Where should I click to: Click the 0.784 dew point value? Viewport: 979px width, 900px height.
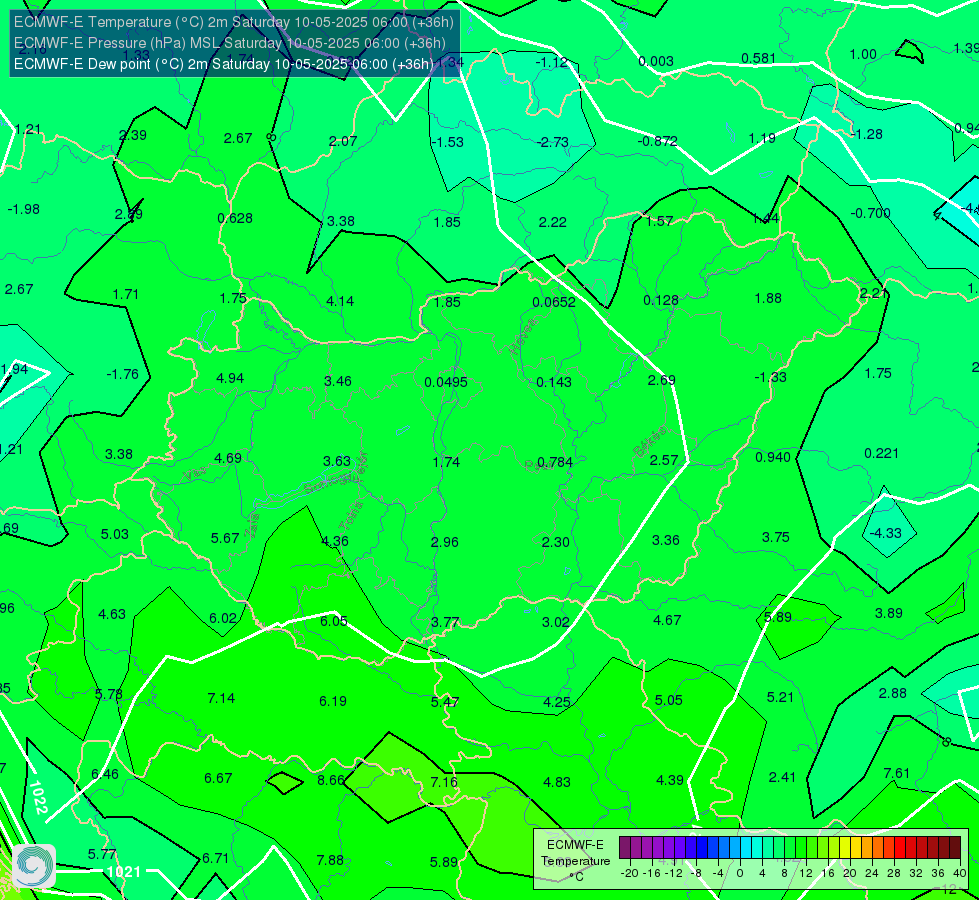click(555, 462)
